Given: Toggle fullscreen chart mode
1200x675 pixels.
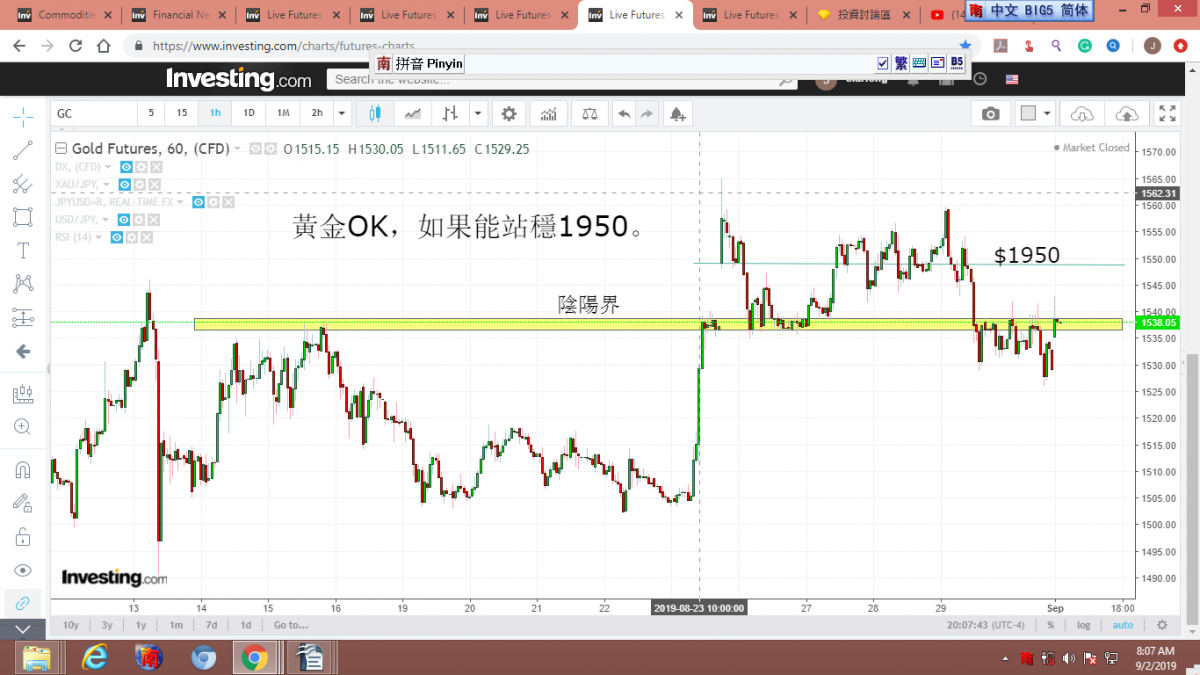Looking at the screenshot, I should tap(1166, 113).
